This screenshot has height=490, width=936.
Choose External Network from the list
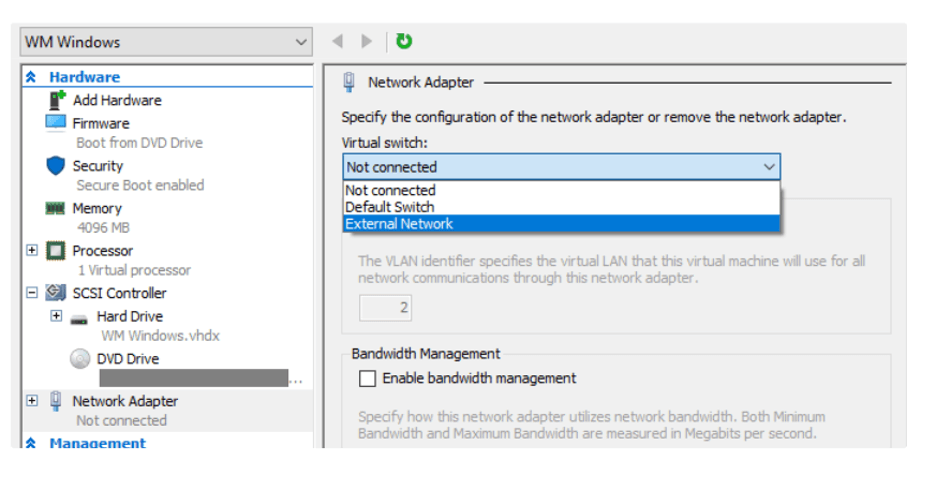pyautogui.click(x=399, y=224)
